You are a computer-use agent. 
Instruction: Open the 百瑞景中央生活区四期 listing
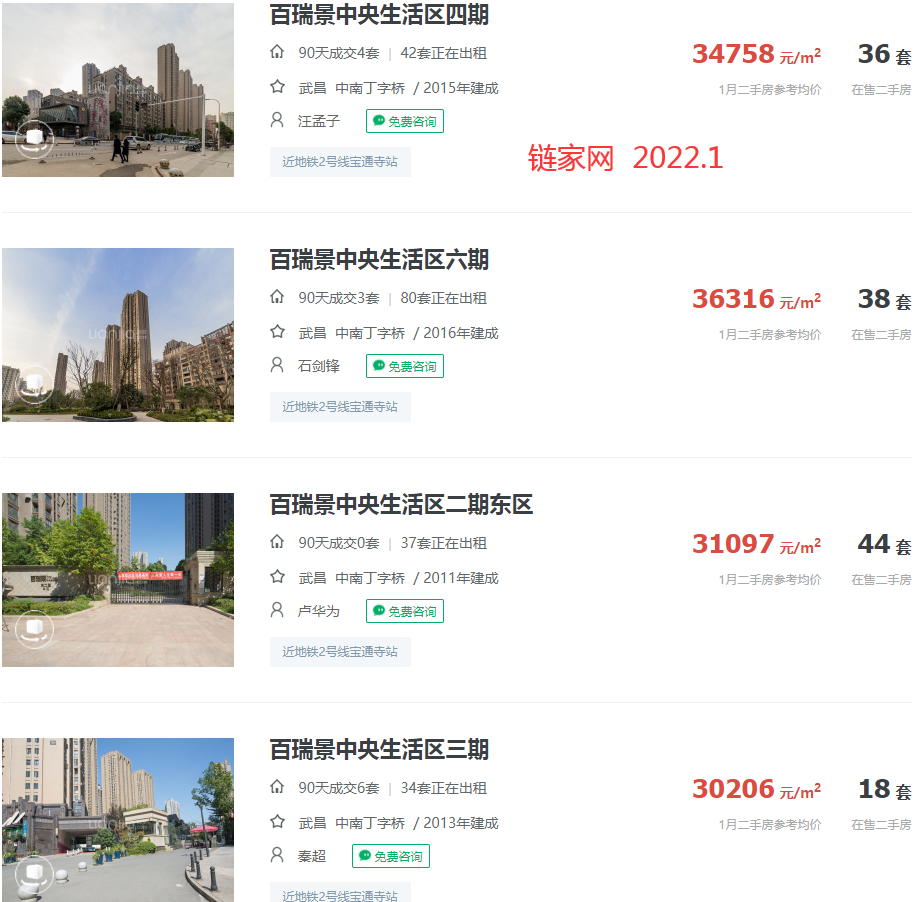(x=377, y=16)
